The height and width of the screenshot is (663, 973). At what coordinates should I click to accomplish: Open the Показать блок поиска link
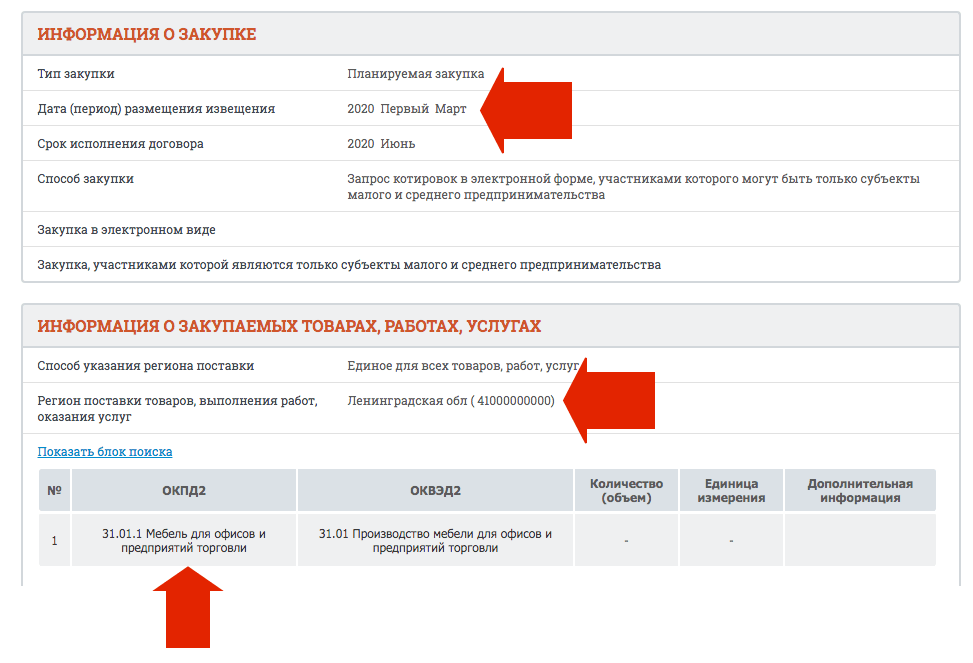pos(105,452)
